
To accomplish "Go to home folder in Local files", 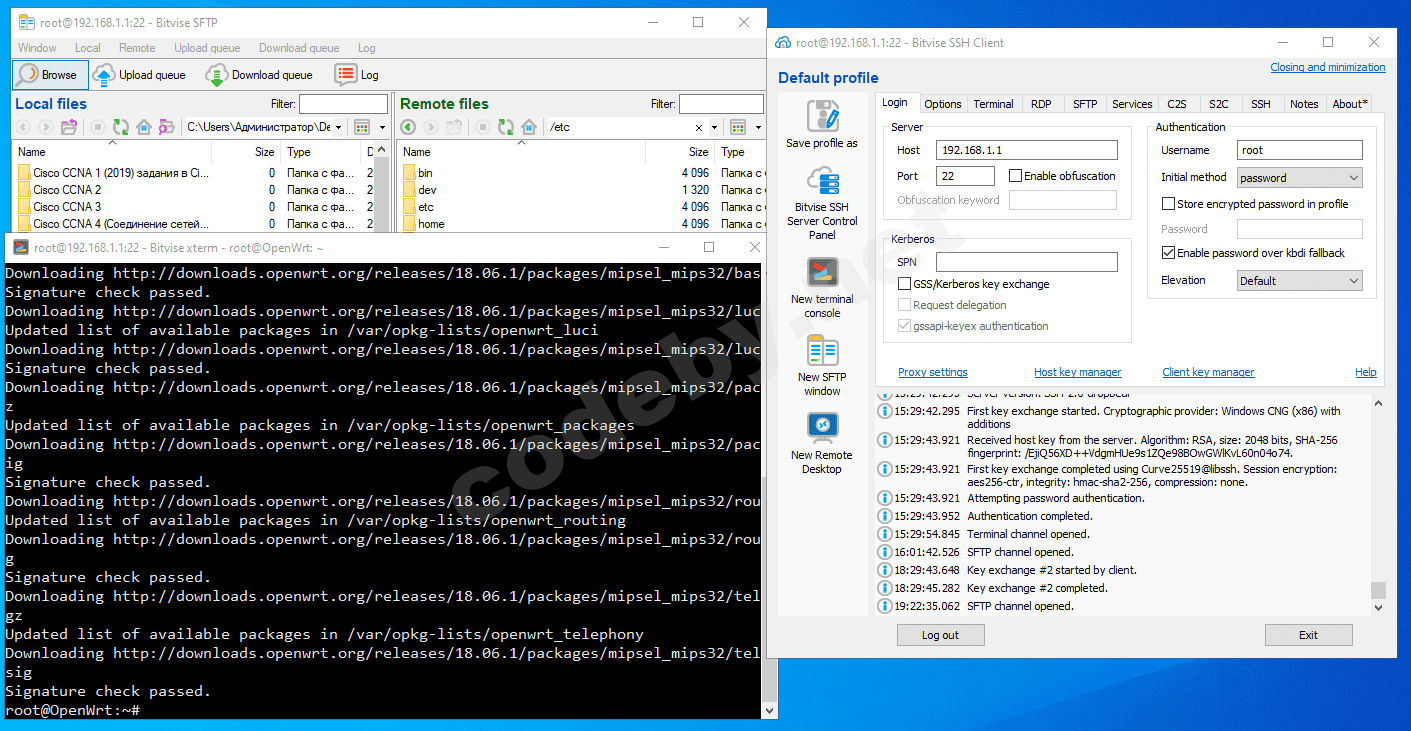I will click(144, 127).
